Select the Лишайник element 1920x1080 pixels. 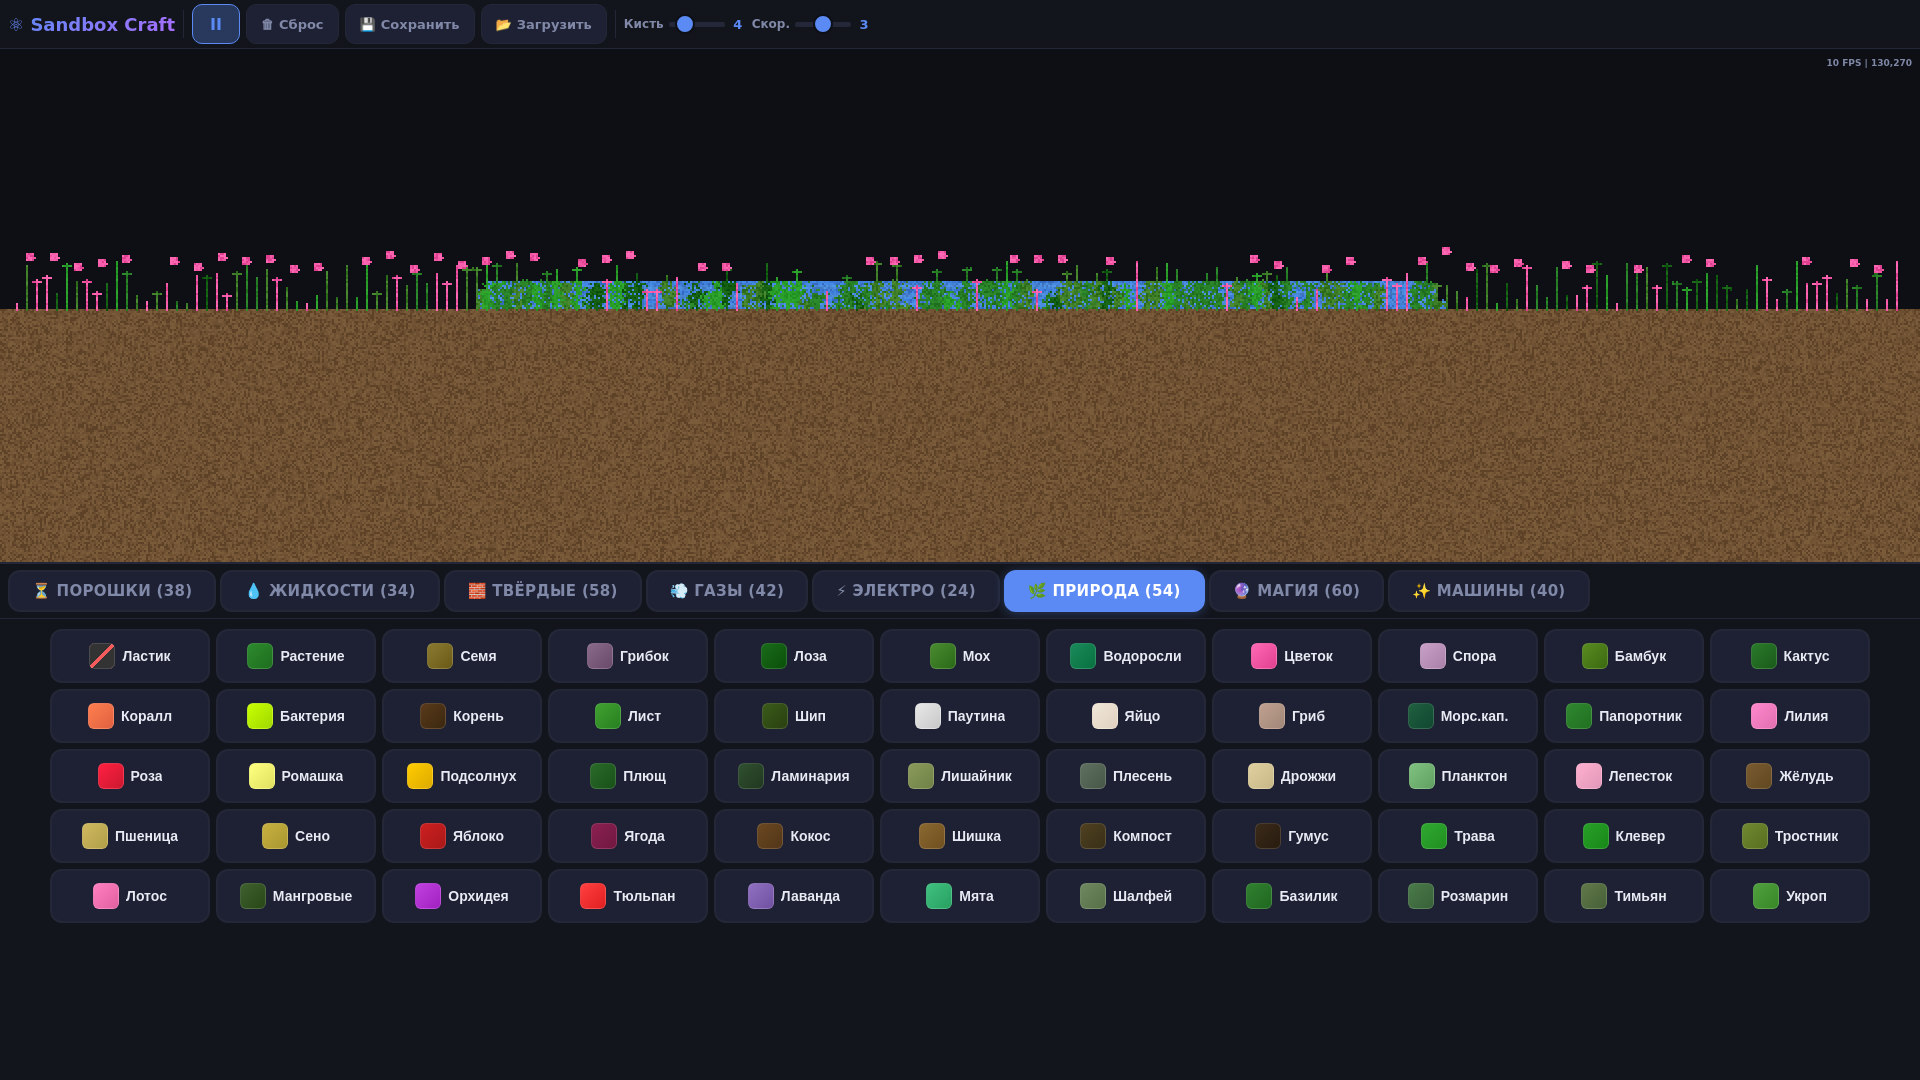point(960,776)
